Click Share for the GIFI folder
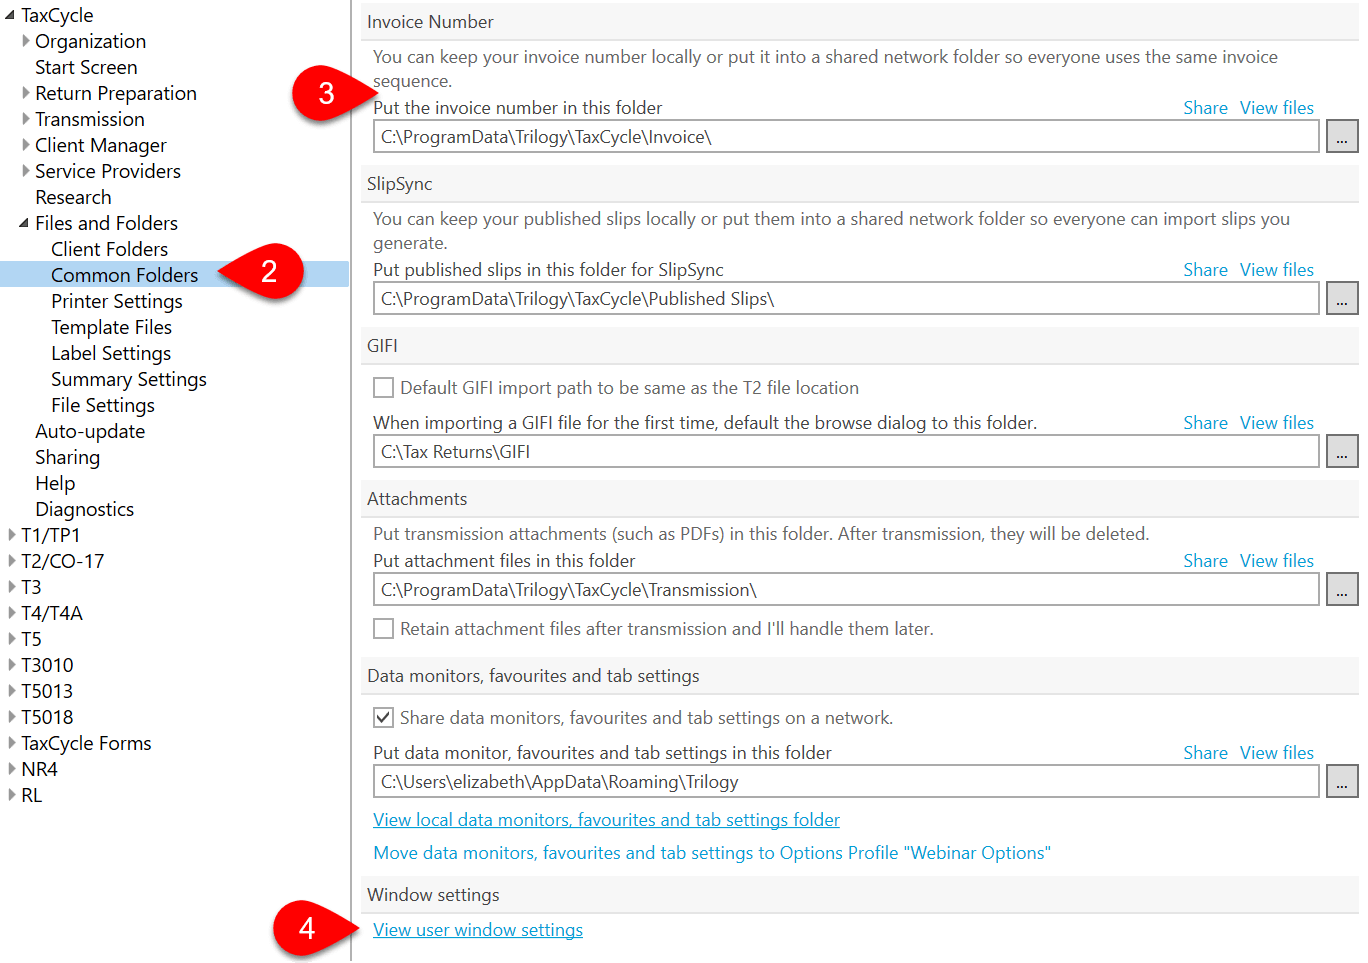 (x=1205, y=422)
